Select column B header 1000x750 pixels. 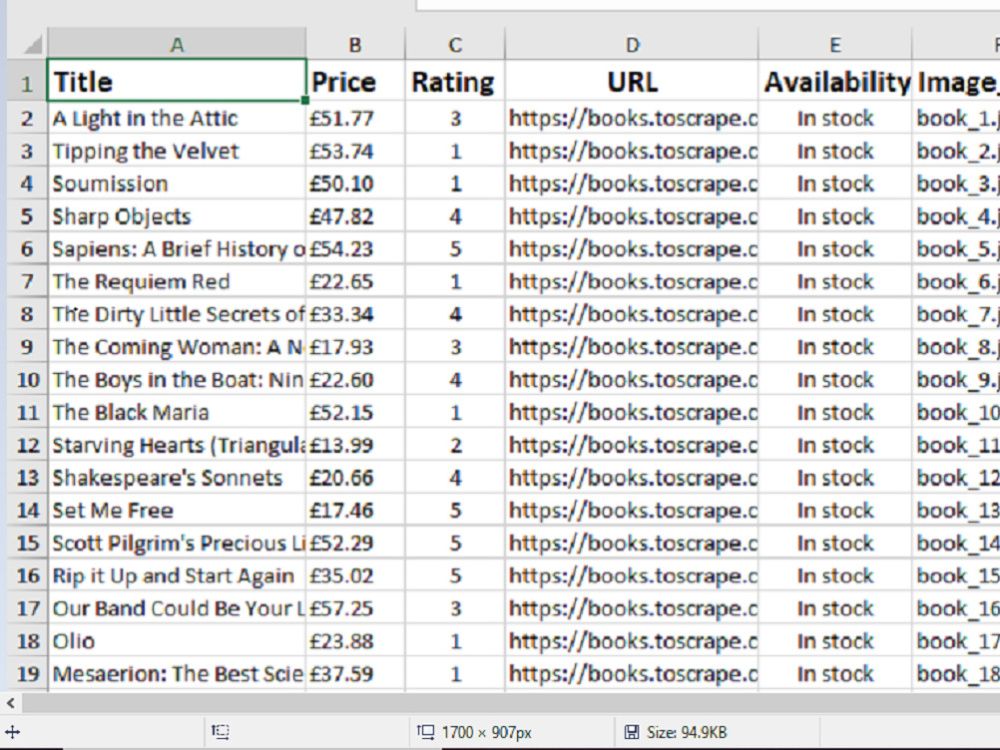tap(355, 45)
